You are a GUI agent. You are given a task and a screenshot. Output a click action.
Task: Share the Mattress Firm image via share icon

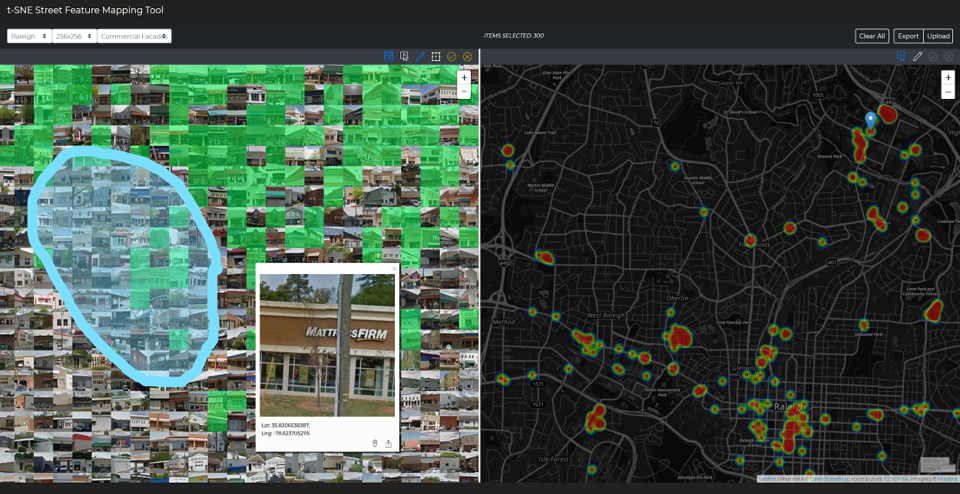click(x=388, y=443)
